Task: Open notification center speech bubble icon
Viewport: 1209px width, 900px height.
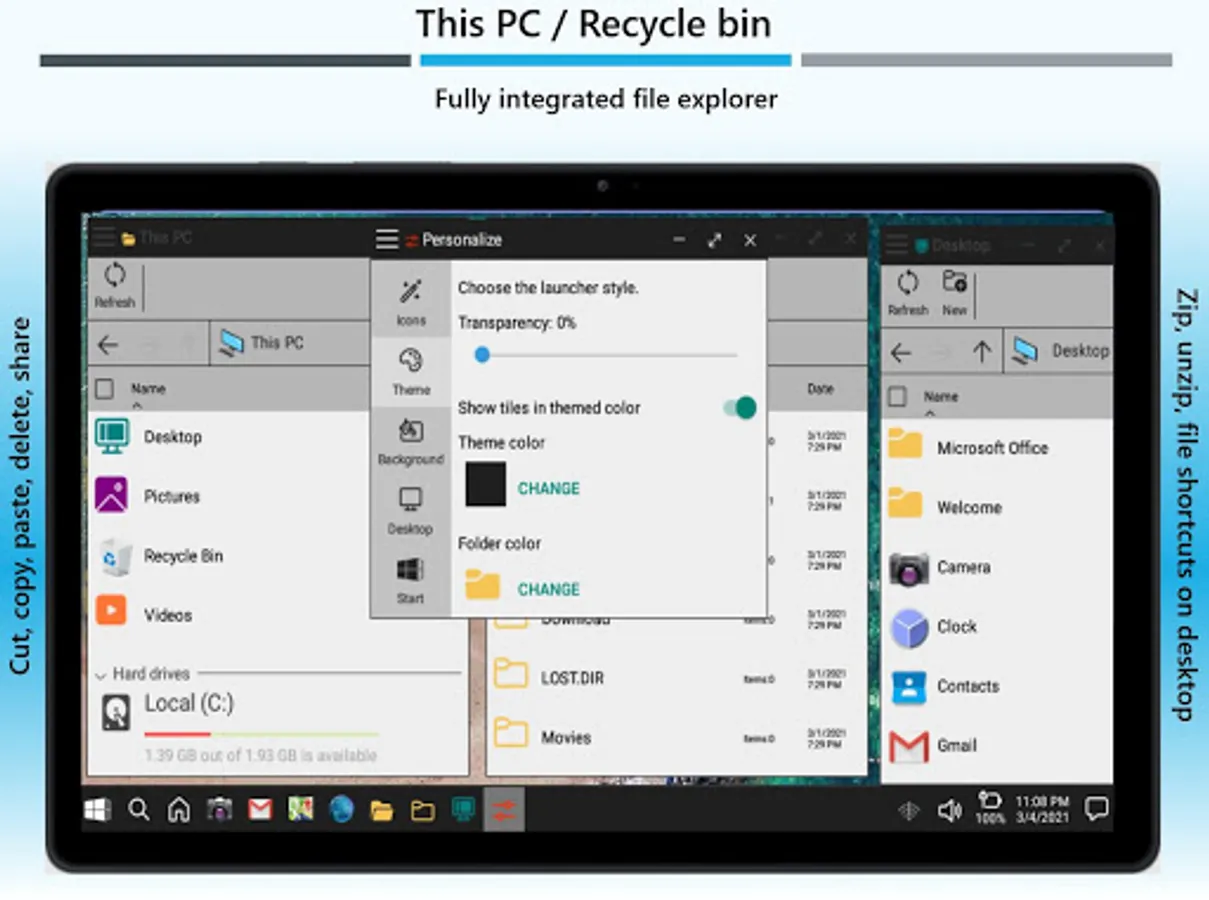Action: coord(1097,809)
